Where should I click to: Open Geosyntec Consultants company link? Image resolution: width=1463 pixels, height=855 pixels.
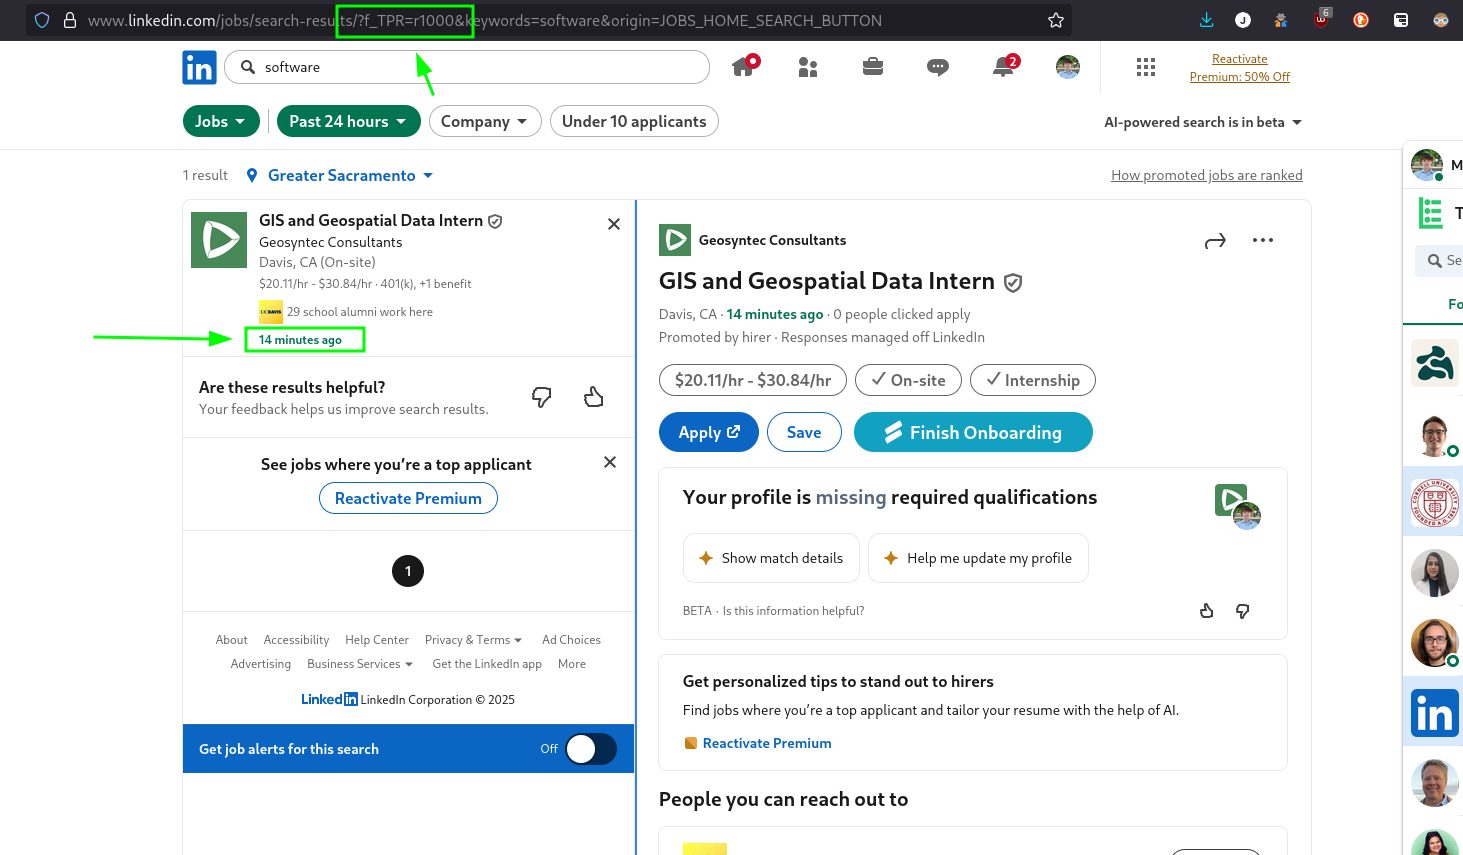pyautogui.click(x=772, y=240)
